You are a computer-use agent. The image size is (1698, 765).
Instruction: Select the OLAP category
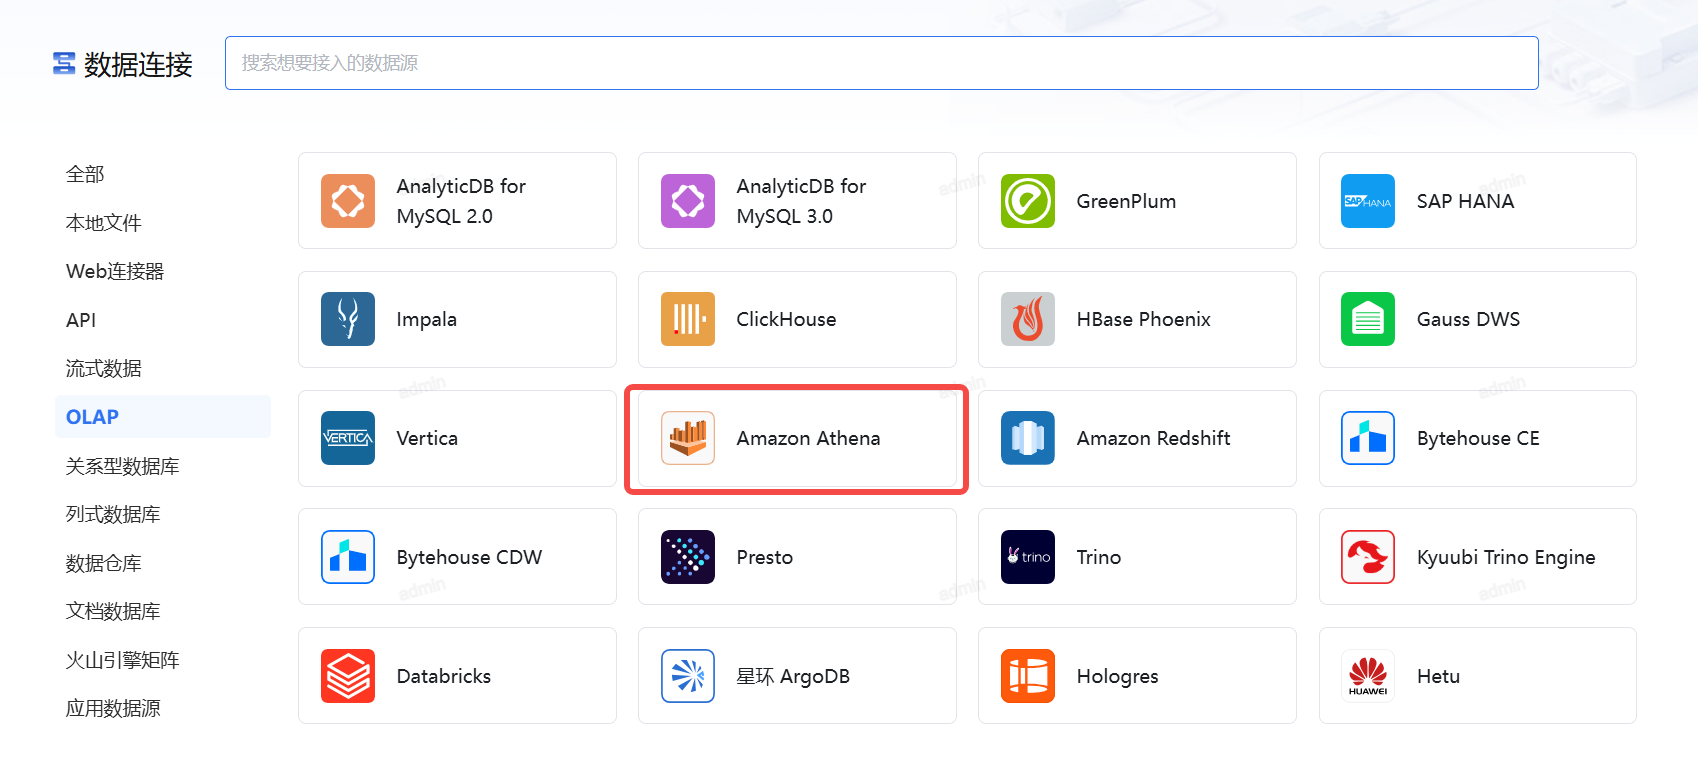(x=93, y=417)
